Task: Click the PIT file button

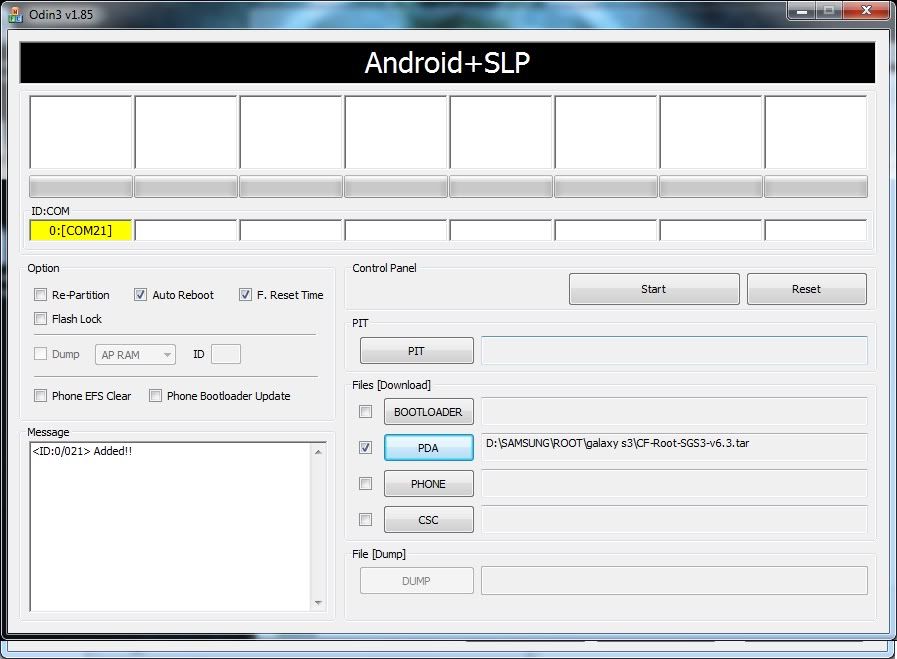Action: (x=417, y=351)
